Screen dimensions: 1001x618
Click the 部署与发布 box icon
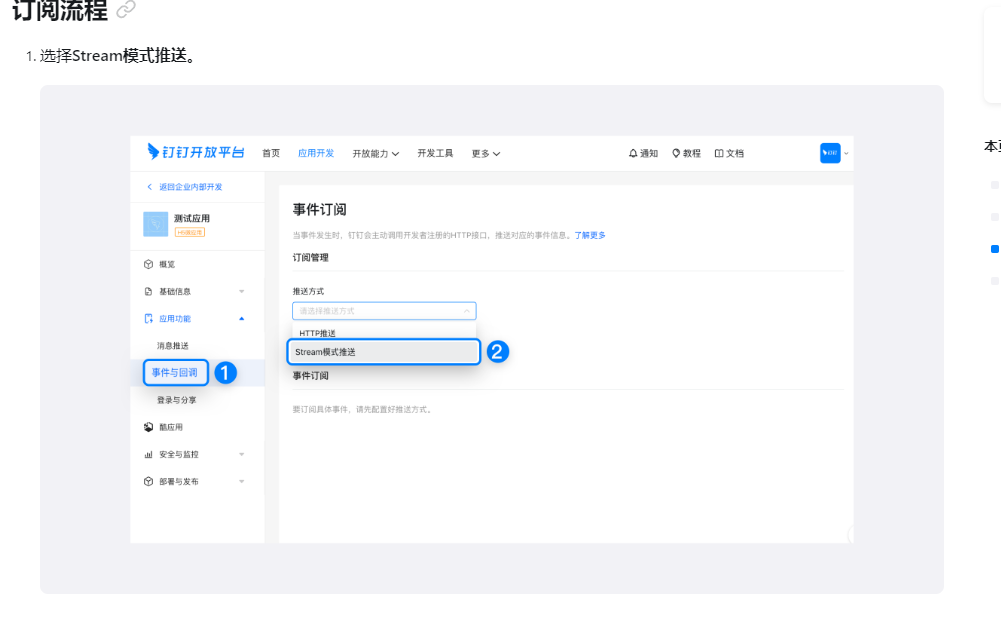click(149, 481)
